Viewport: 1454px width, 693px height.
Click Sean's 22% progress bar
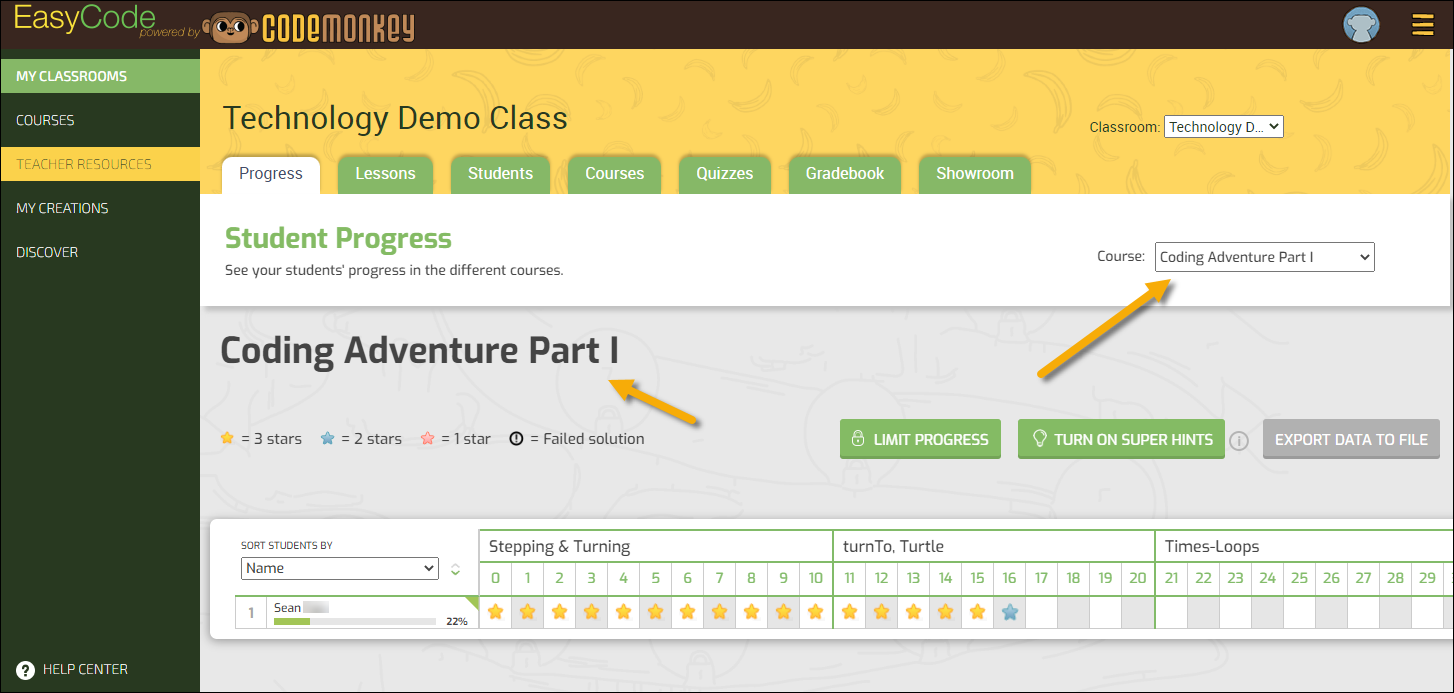[x=355, y=619]
